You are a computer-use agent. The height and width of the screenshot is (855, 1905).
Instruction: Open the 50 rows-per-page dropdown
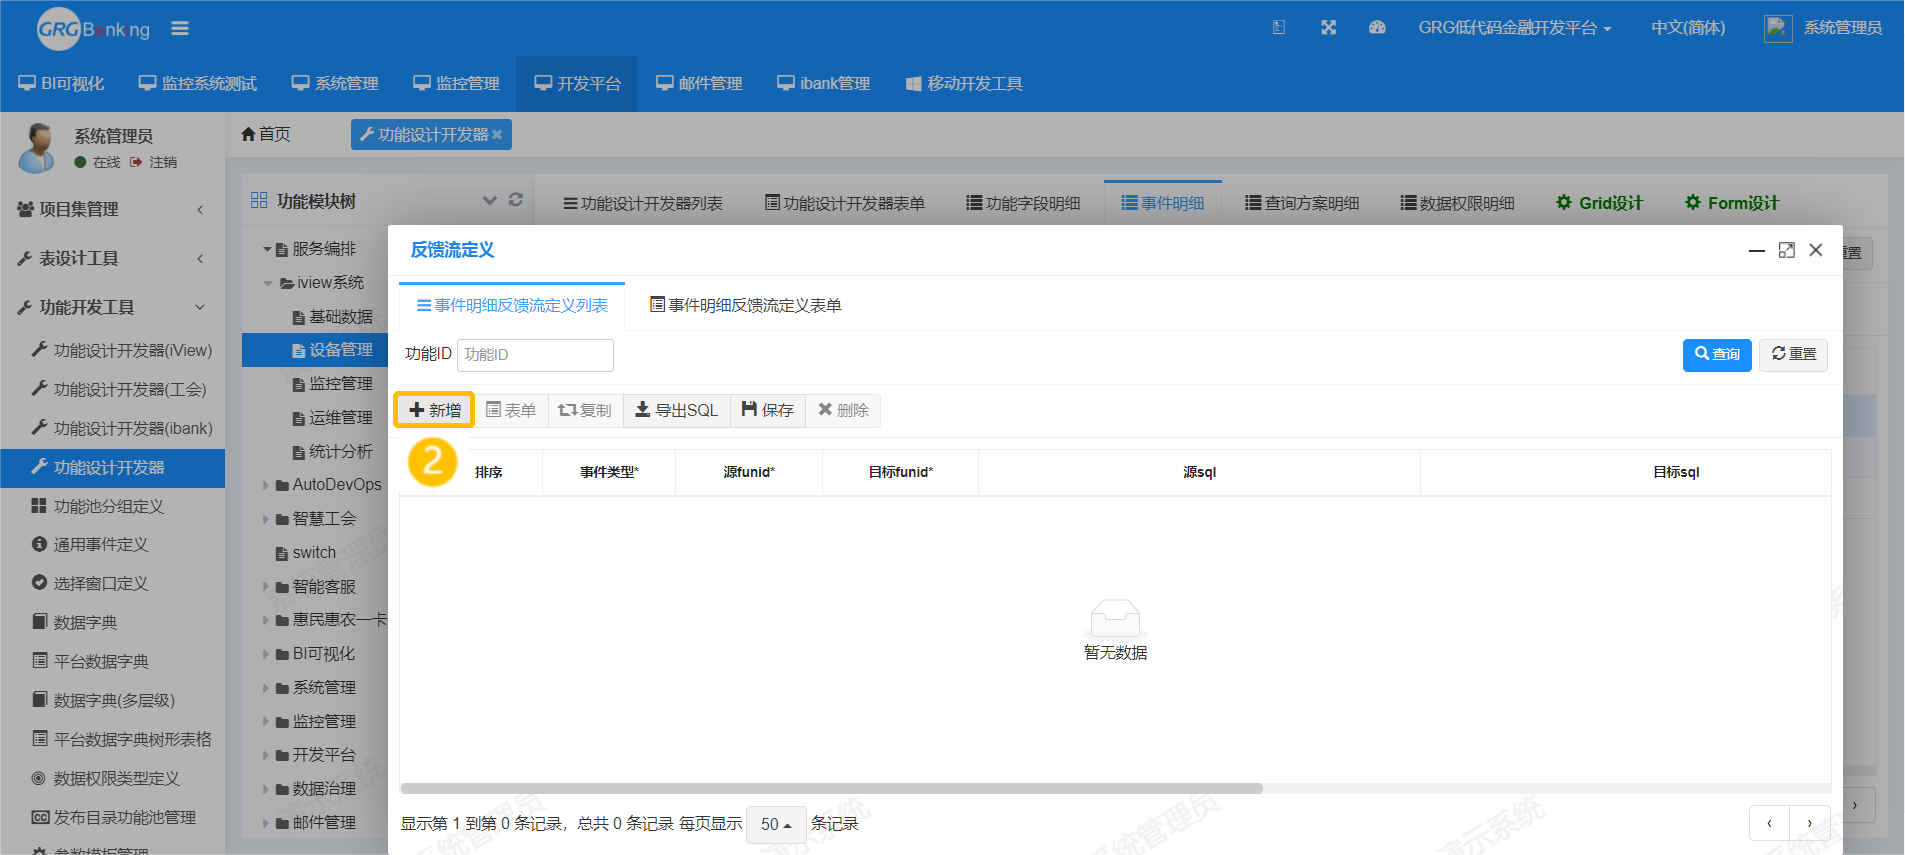[776, 824]
